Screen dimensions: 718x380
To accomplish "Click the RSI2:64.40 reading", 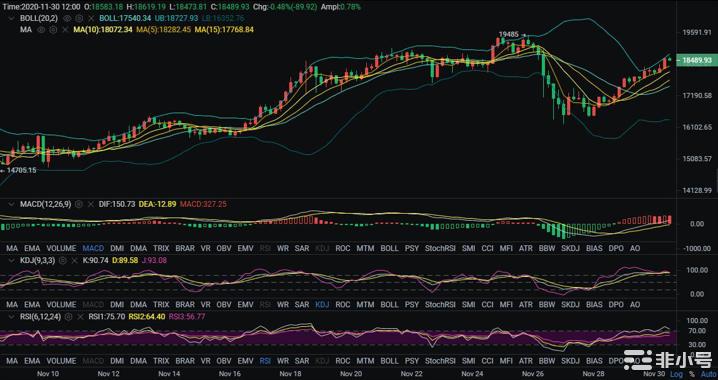I will pos(147,316).
